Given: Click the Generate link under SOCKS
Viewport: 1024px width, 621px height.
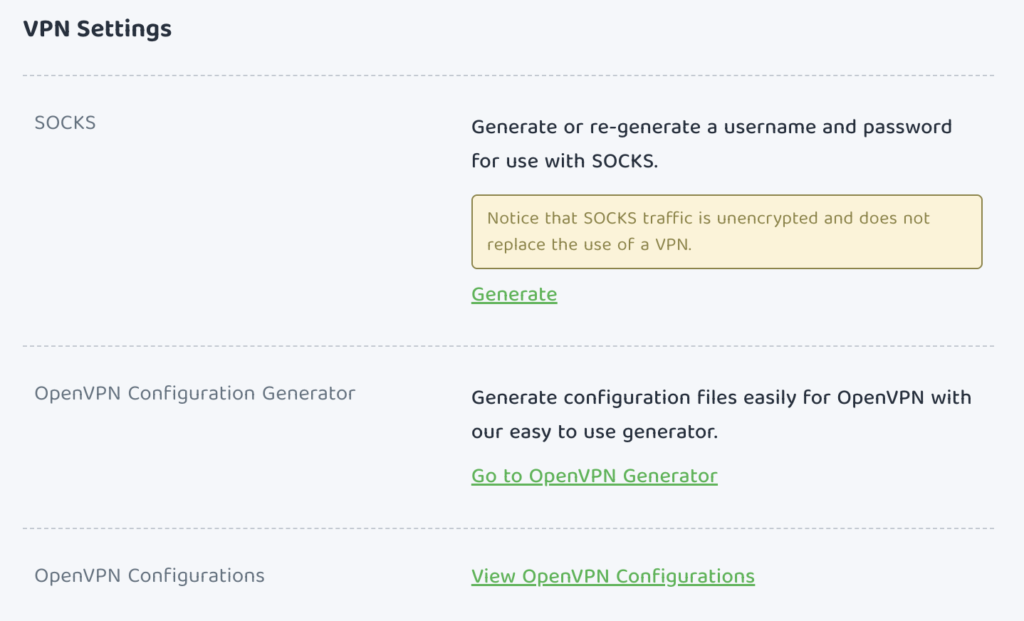Looking at the screenshot, I should pyautogui.click(x=514, y=294).
